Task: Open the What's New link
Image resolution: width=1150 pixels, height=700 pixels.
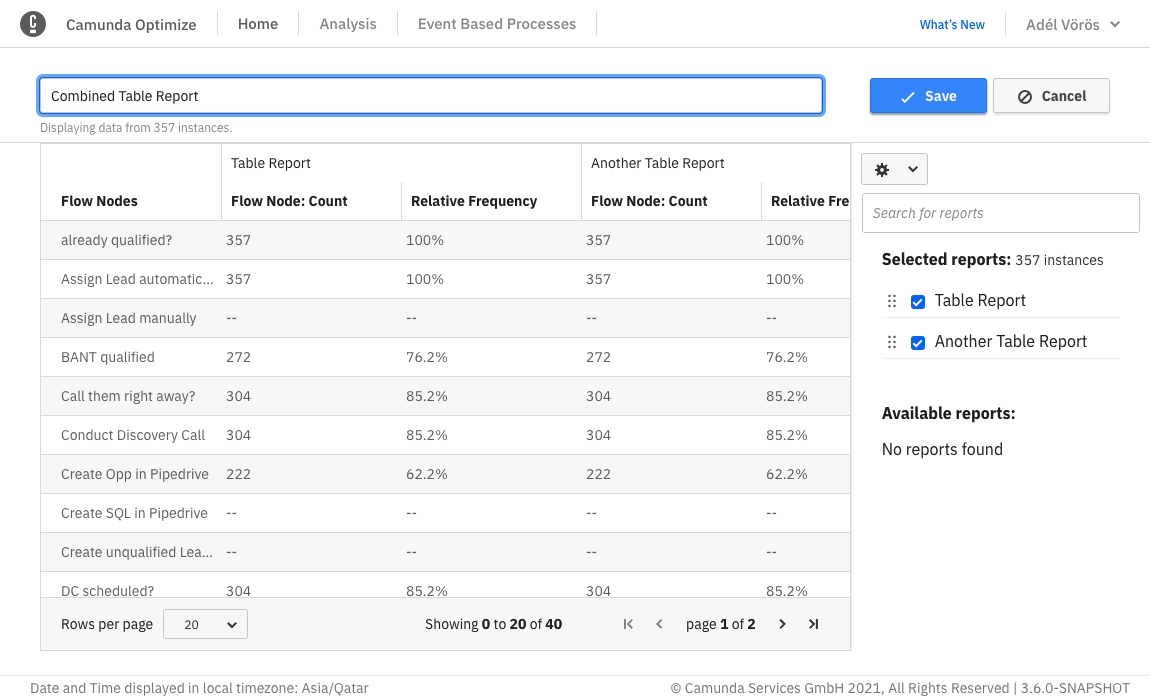Action: [951, 24]
